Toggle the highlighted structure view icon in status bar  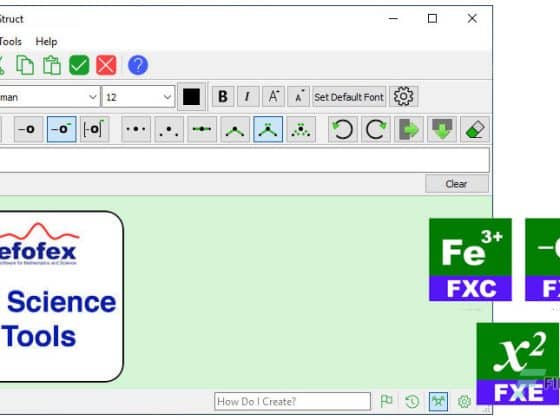439,401
